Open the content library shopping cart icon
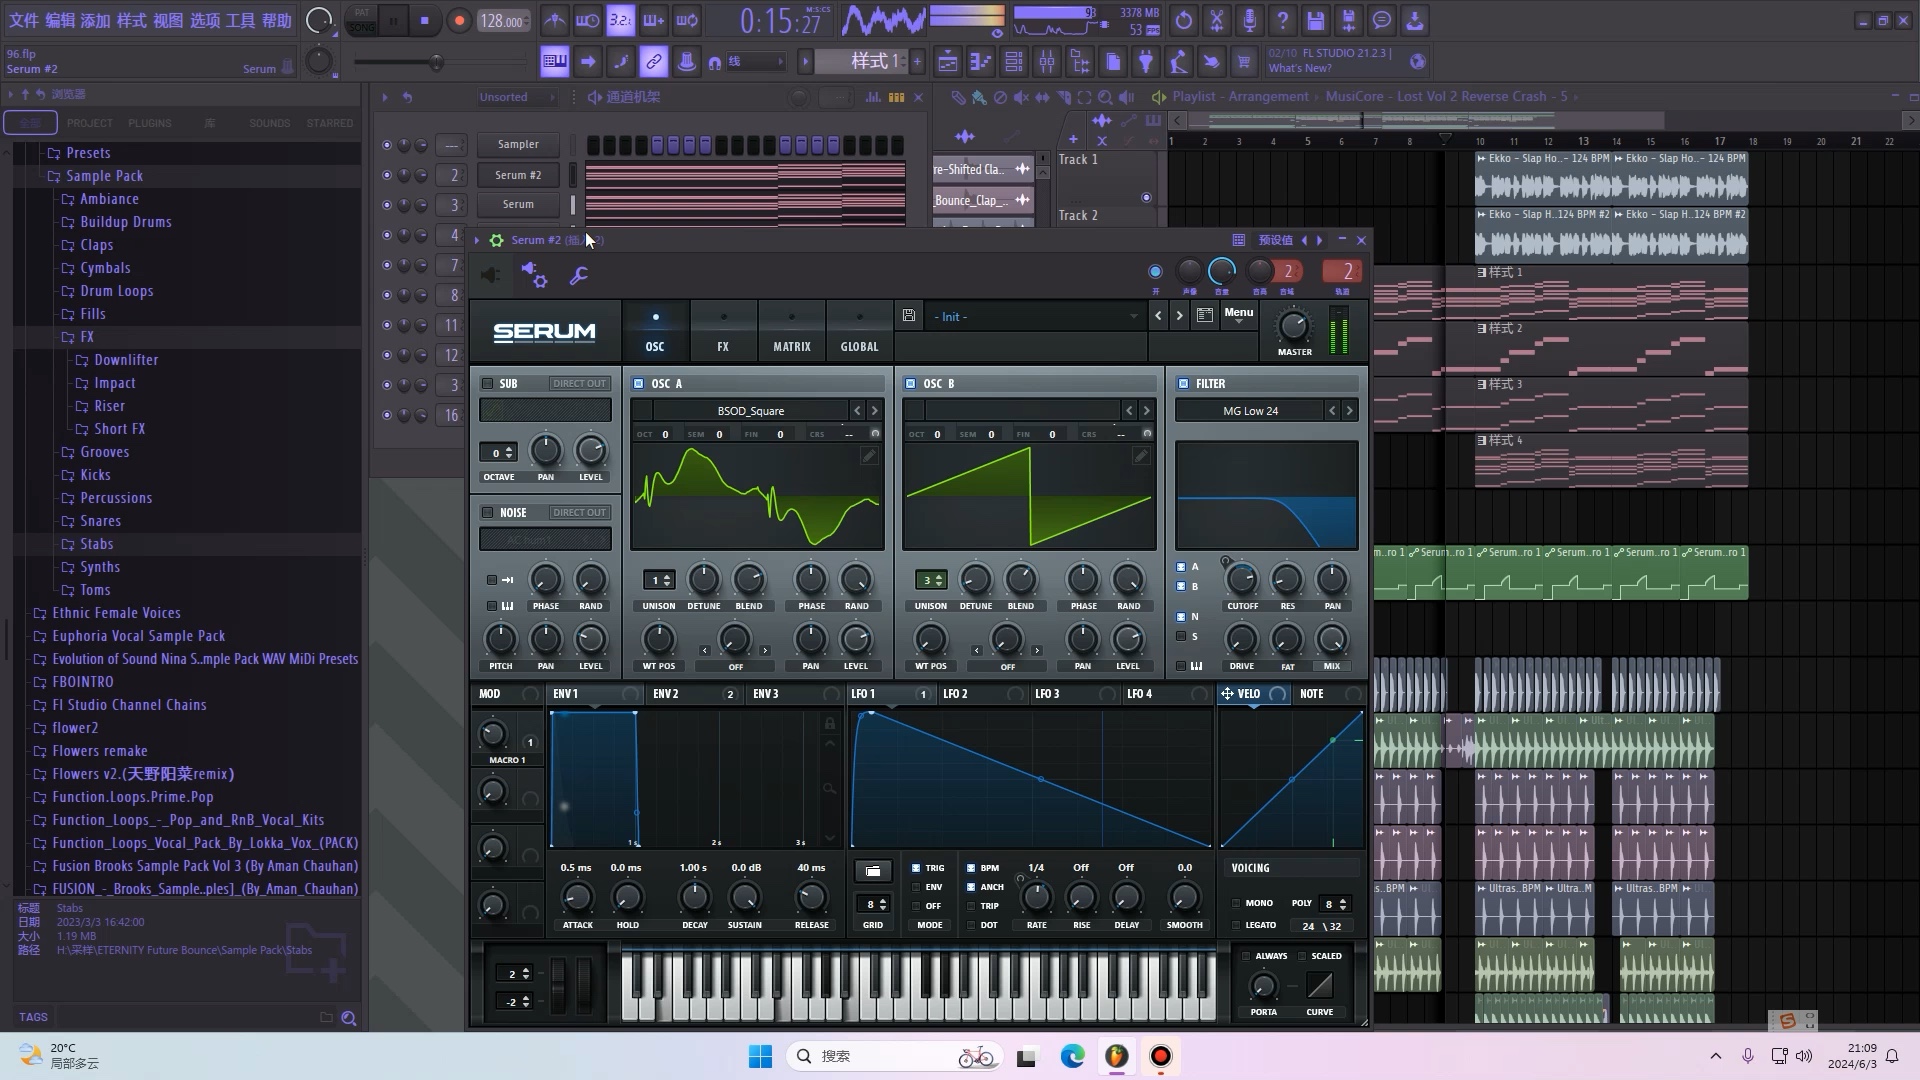1920x1080 pixels. [1244, 62]
